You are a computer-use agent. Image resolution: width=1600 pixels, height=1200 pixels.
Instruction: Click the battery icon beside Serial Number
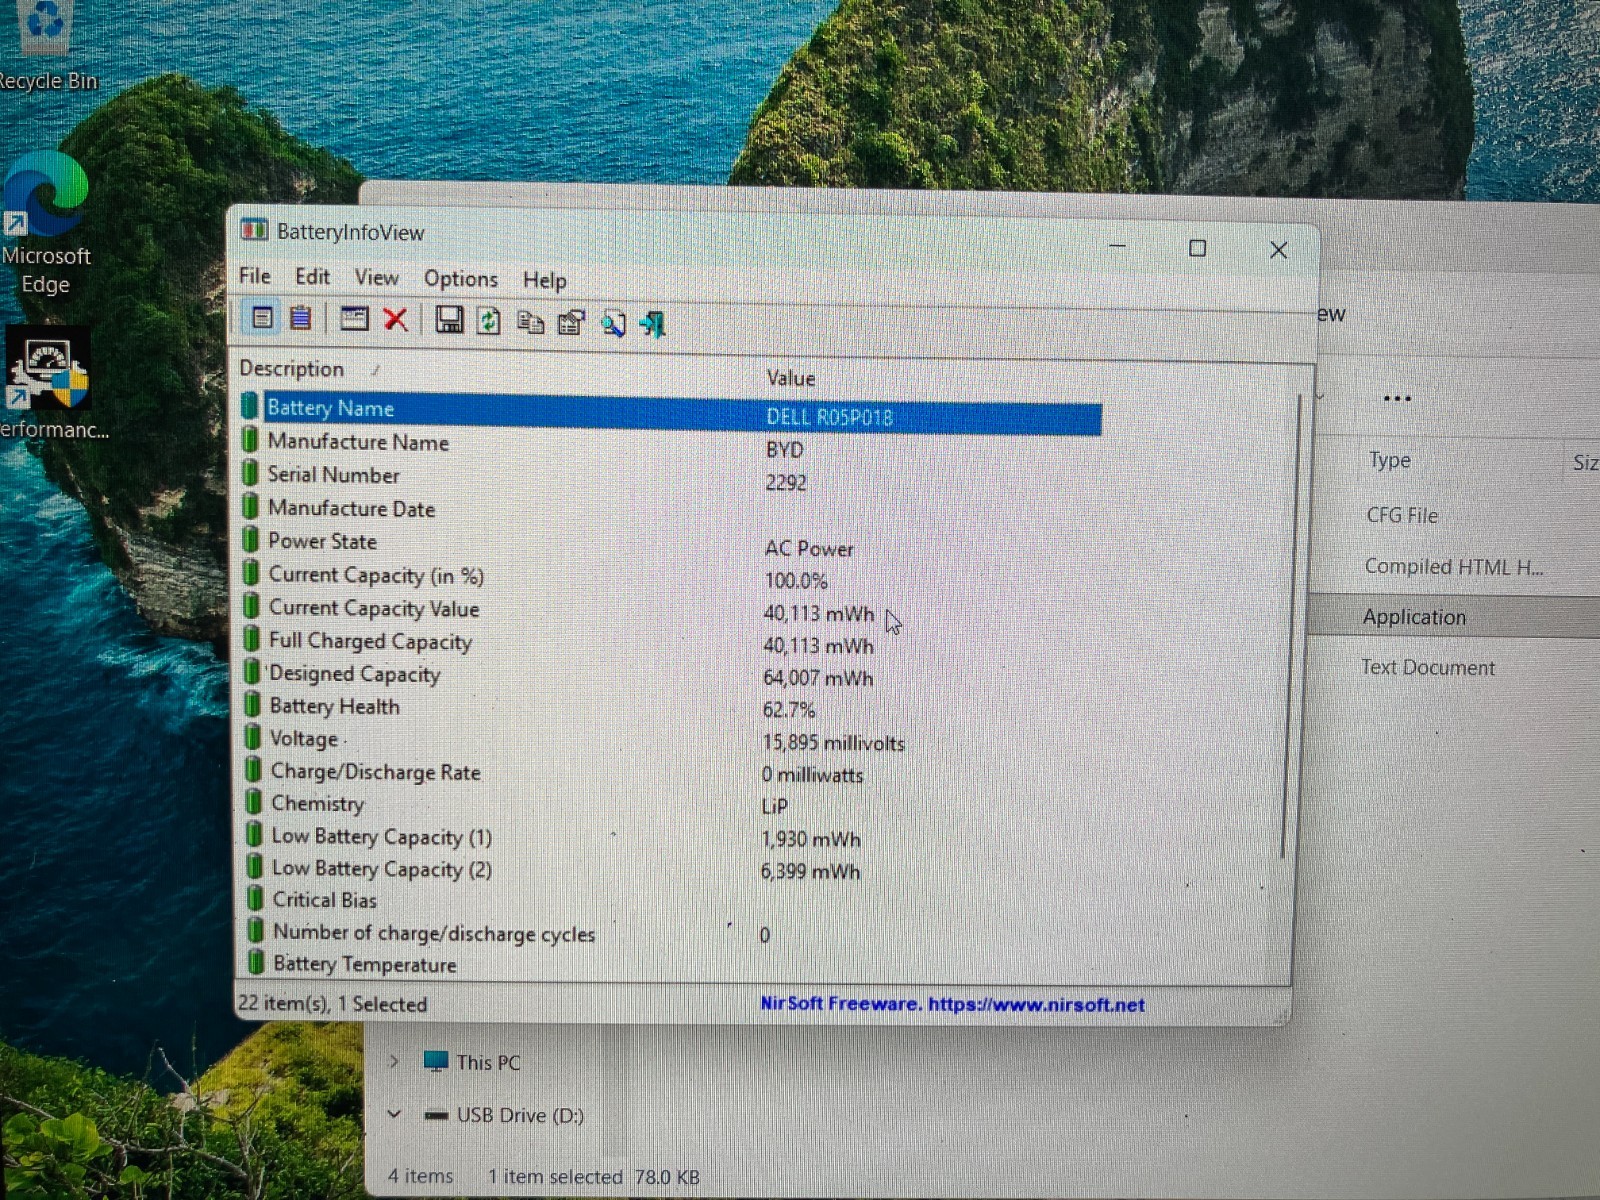click(250, 473)
